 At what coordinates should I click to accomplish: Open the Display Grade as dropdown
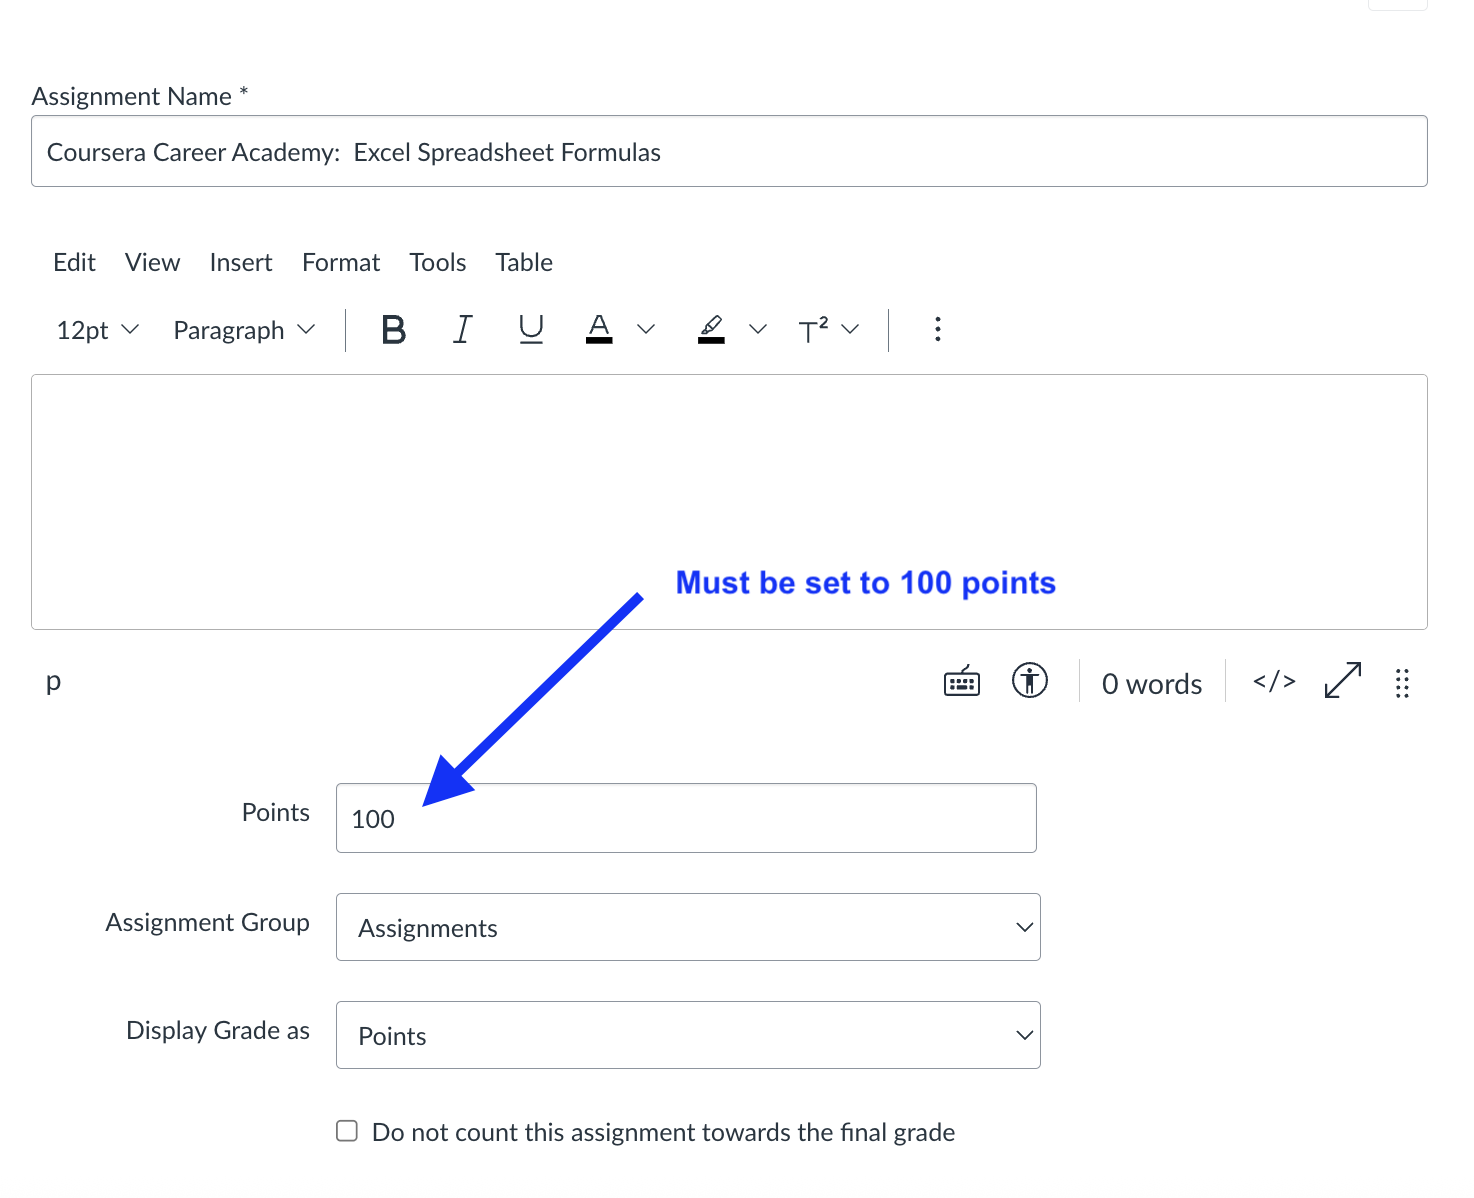click(688, 1035)
